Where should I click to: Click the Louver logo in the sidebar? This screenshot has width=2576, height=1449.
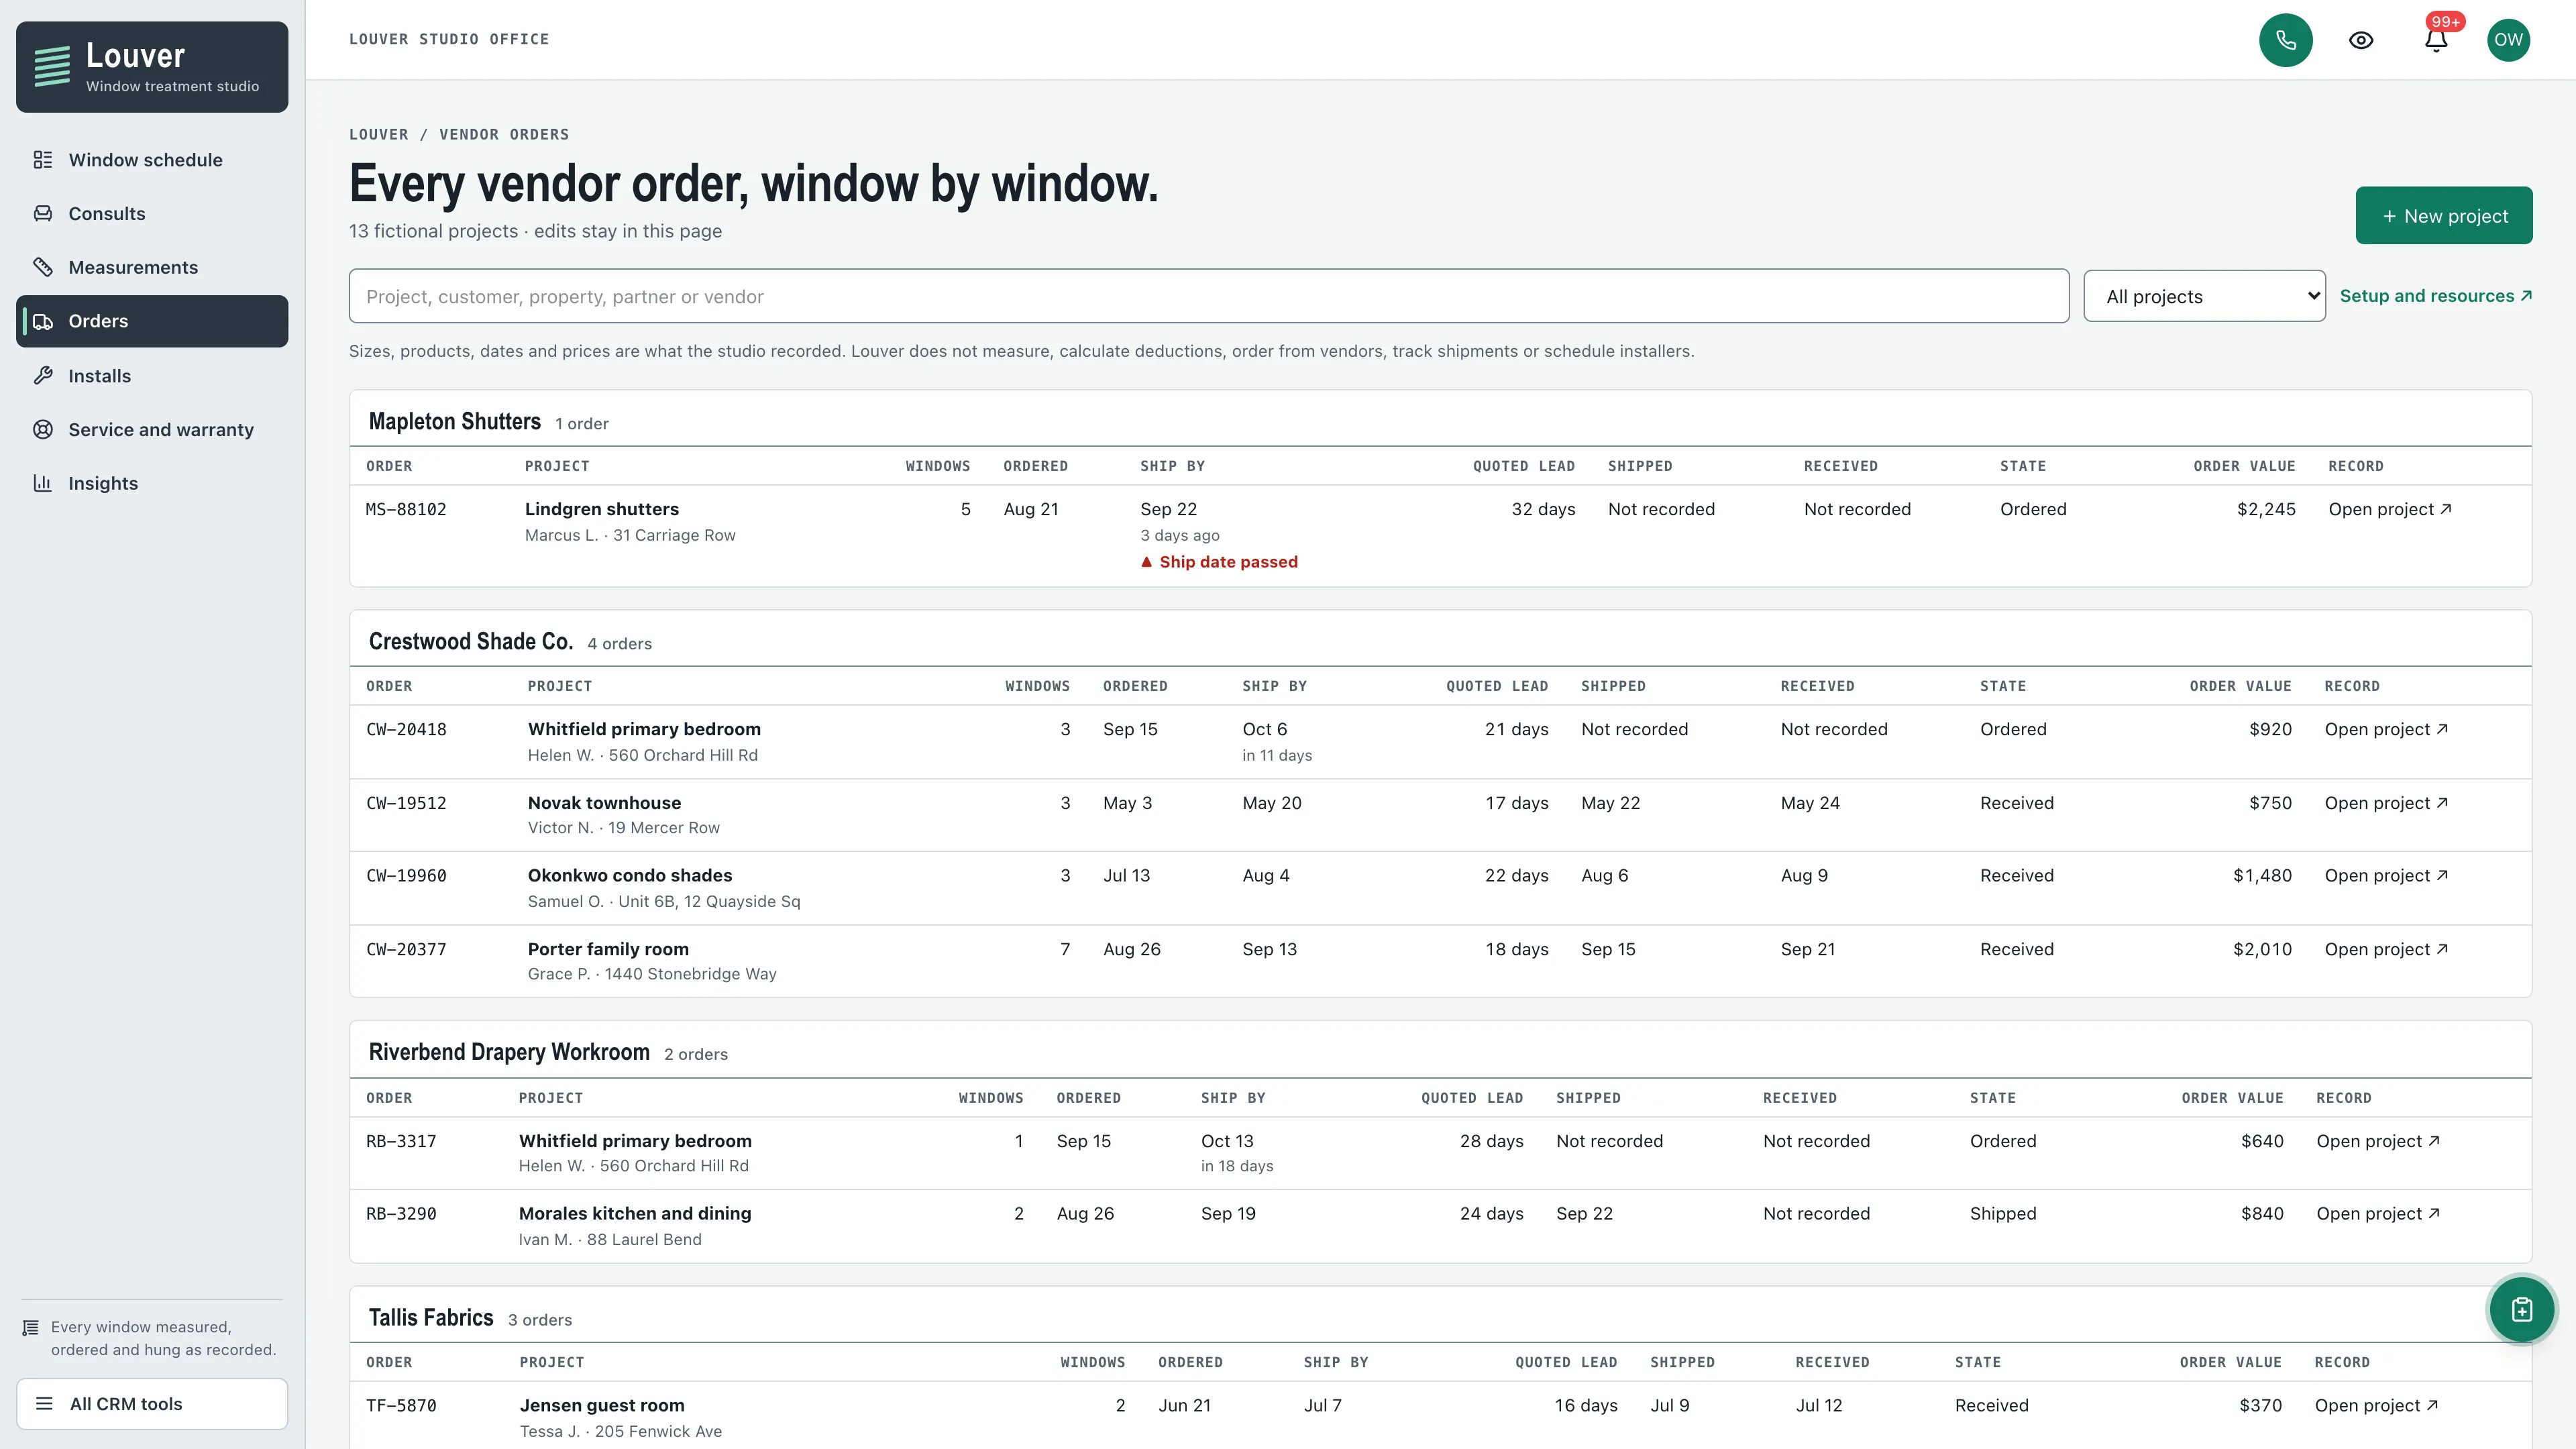(x=152, y=67)
